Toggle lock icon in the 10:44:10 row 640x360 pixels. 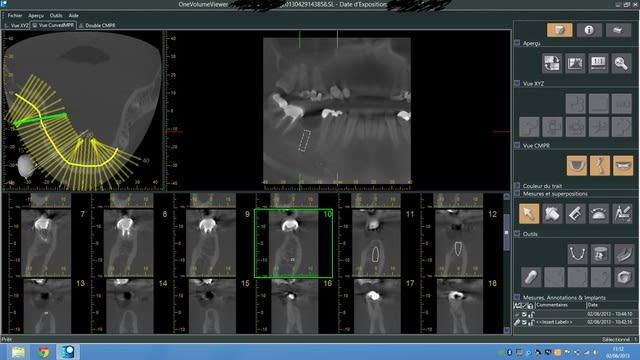click(531, 314)
